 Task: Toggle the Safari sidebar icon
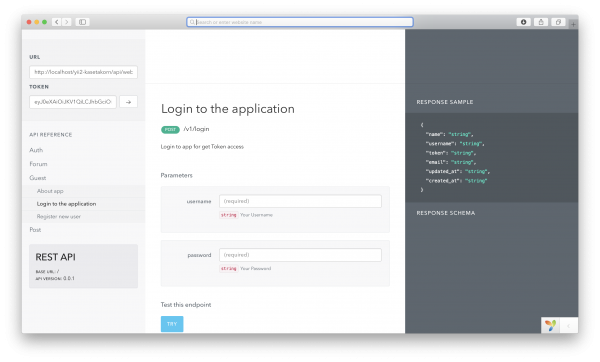[x=82, y=22]
